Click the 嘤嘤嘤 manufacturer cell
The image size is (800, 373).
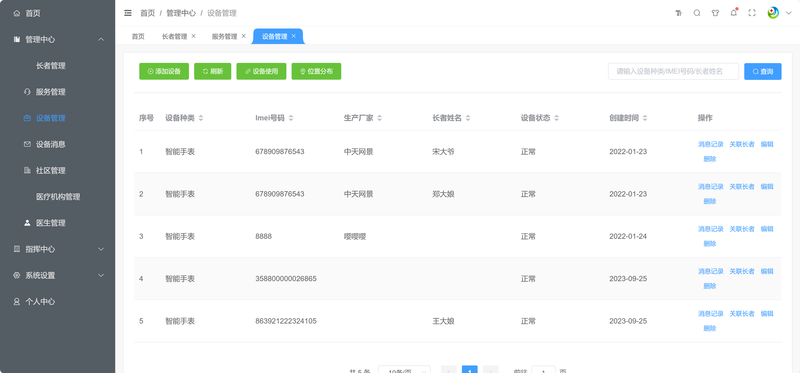pos(355,236)
